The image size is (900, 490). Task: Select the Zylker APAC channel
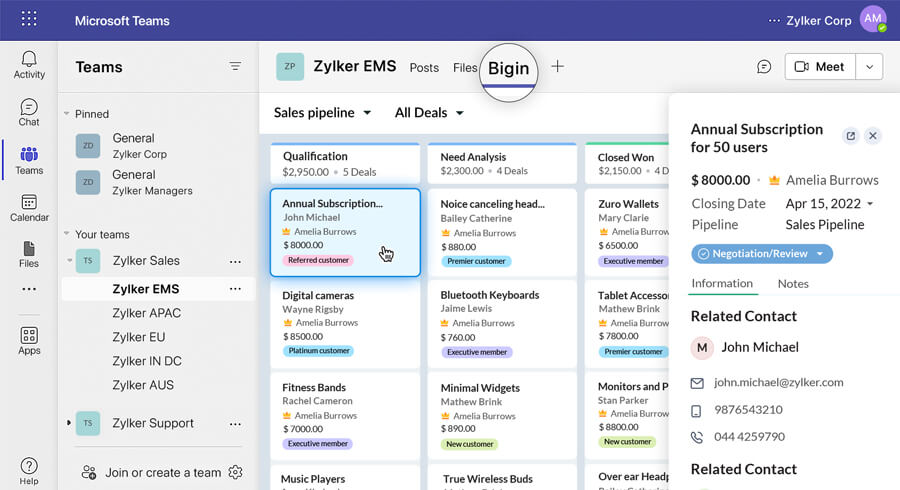pos(146,313)
